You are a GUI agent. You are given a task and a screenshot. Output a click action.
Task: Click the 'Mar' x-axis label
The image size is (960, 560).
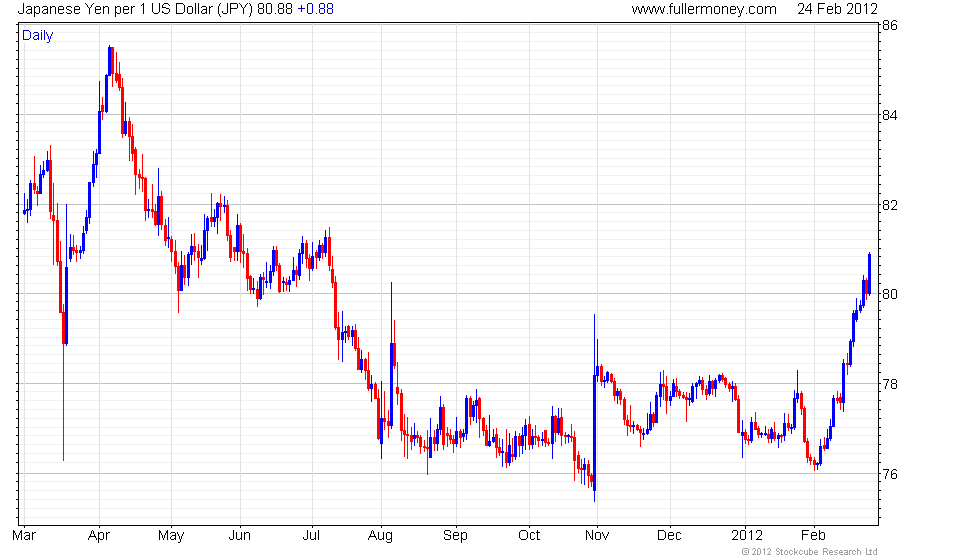(24, 536)
